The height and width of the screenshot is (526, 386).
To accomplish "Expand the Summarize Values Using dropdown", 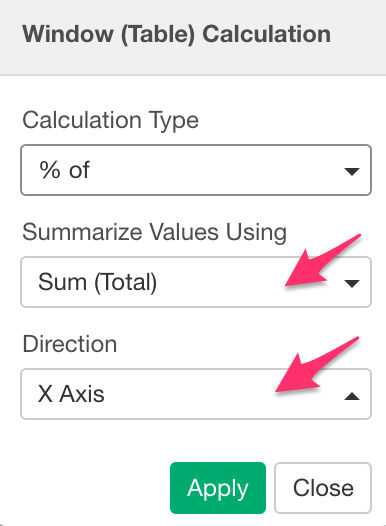I will 196,282.
